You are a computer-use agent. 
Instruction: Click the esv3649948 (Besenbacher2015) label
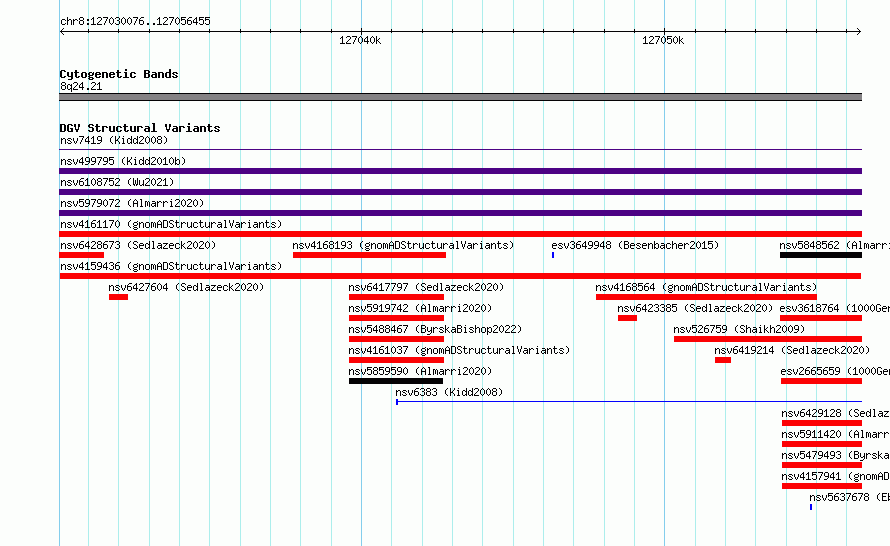pyautogui.click(x=635, y=245)
